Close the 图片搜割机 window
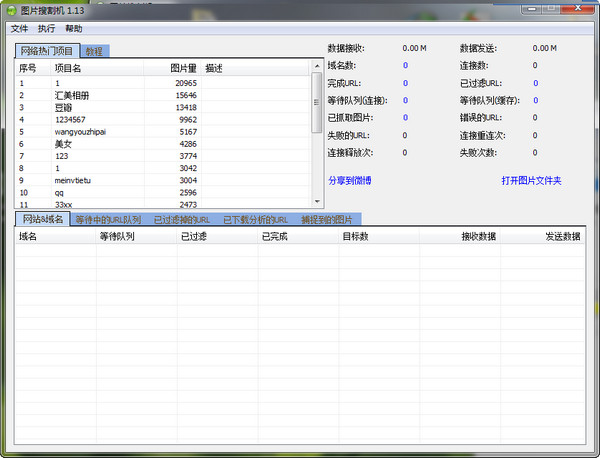This screenshot has width=600, height=458. coord(578,8)
